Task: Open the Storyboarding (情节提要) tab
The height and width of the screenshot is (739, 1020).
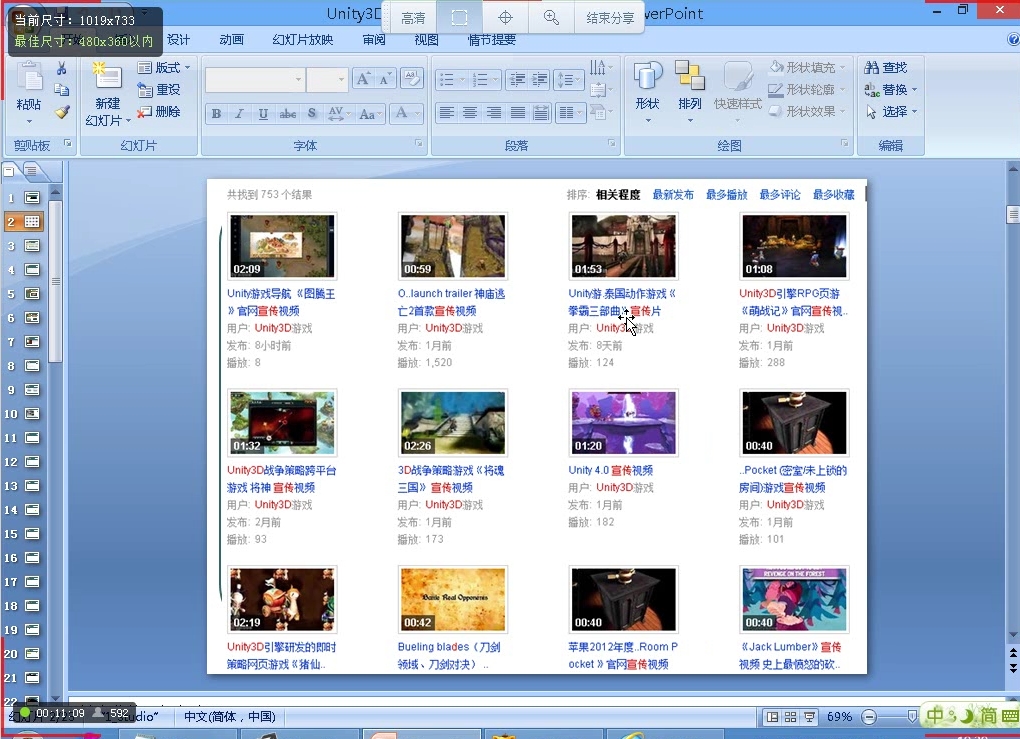Action: 492,40
